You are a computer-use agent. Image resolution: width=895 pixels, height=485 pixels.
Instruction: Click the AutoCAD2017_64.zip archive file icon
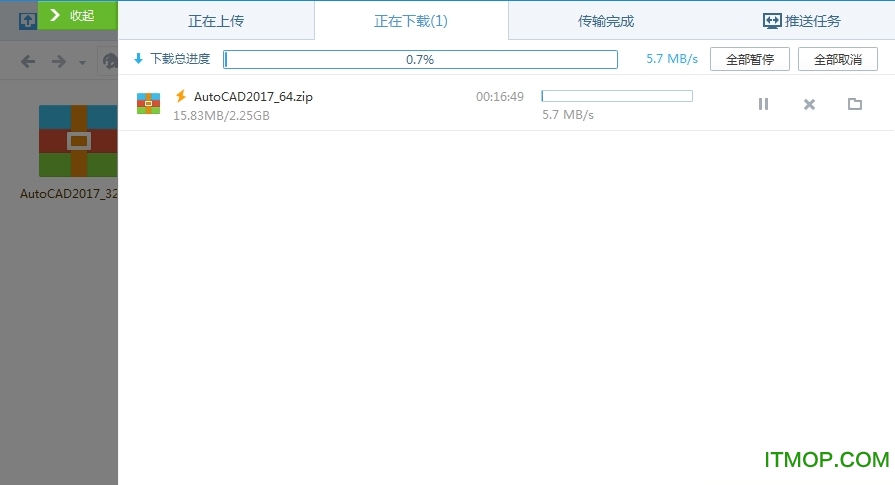coord(148,103)
